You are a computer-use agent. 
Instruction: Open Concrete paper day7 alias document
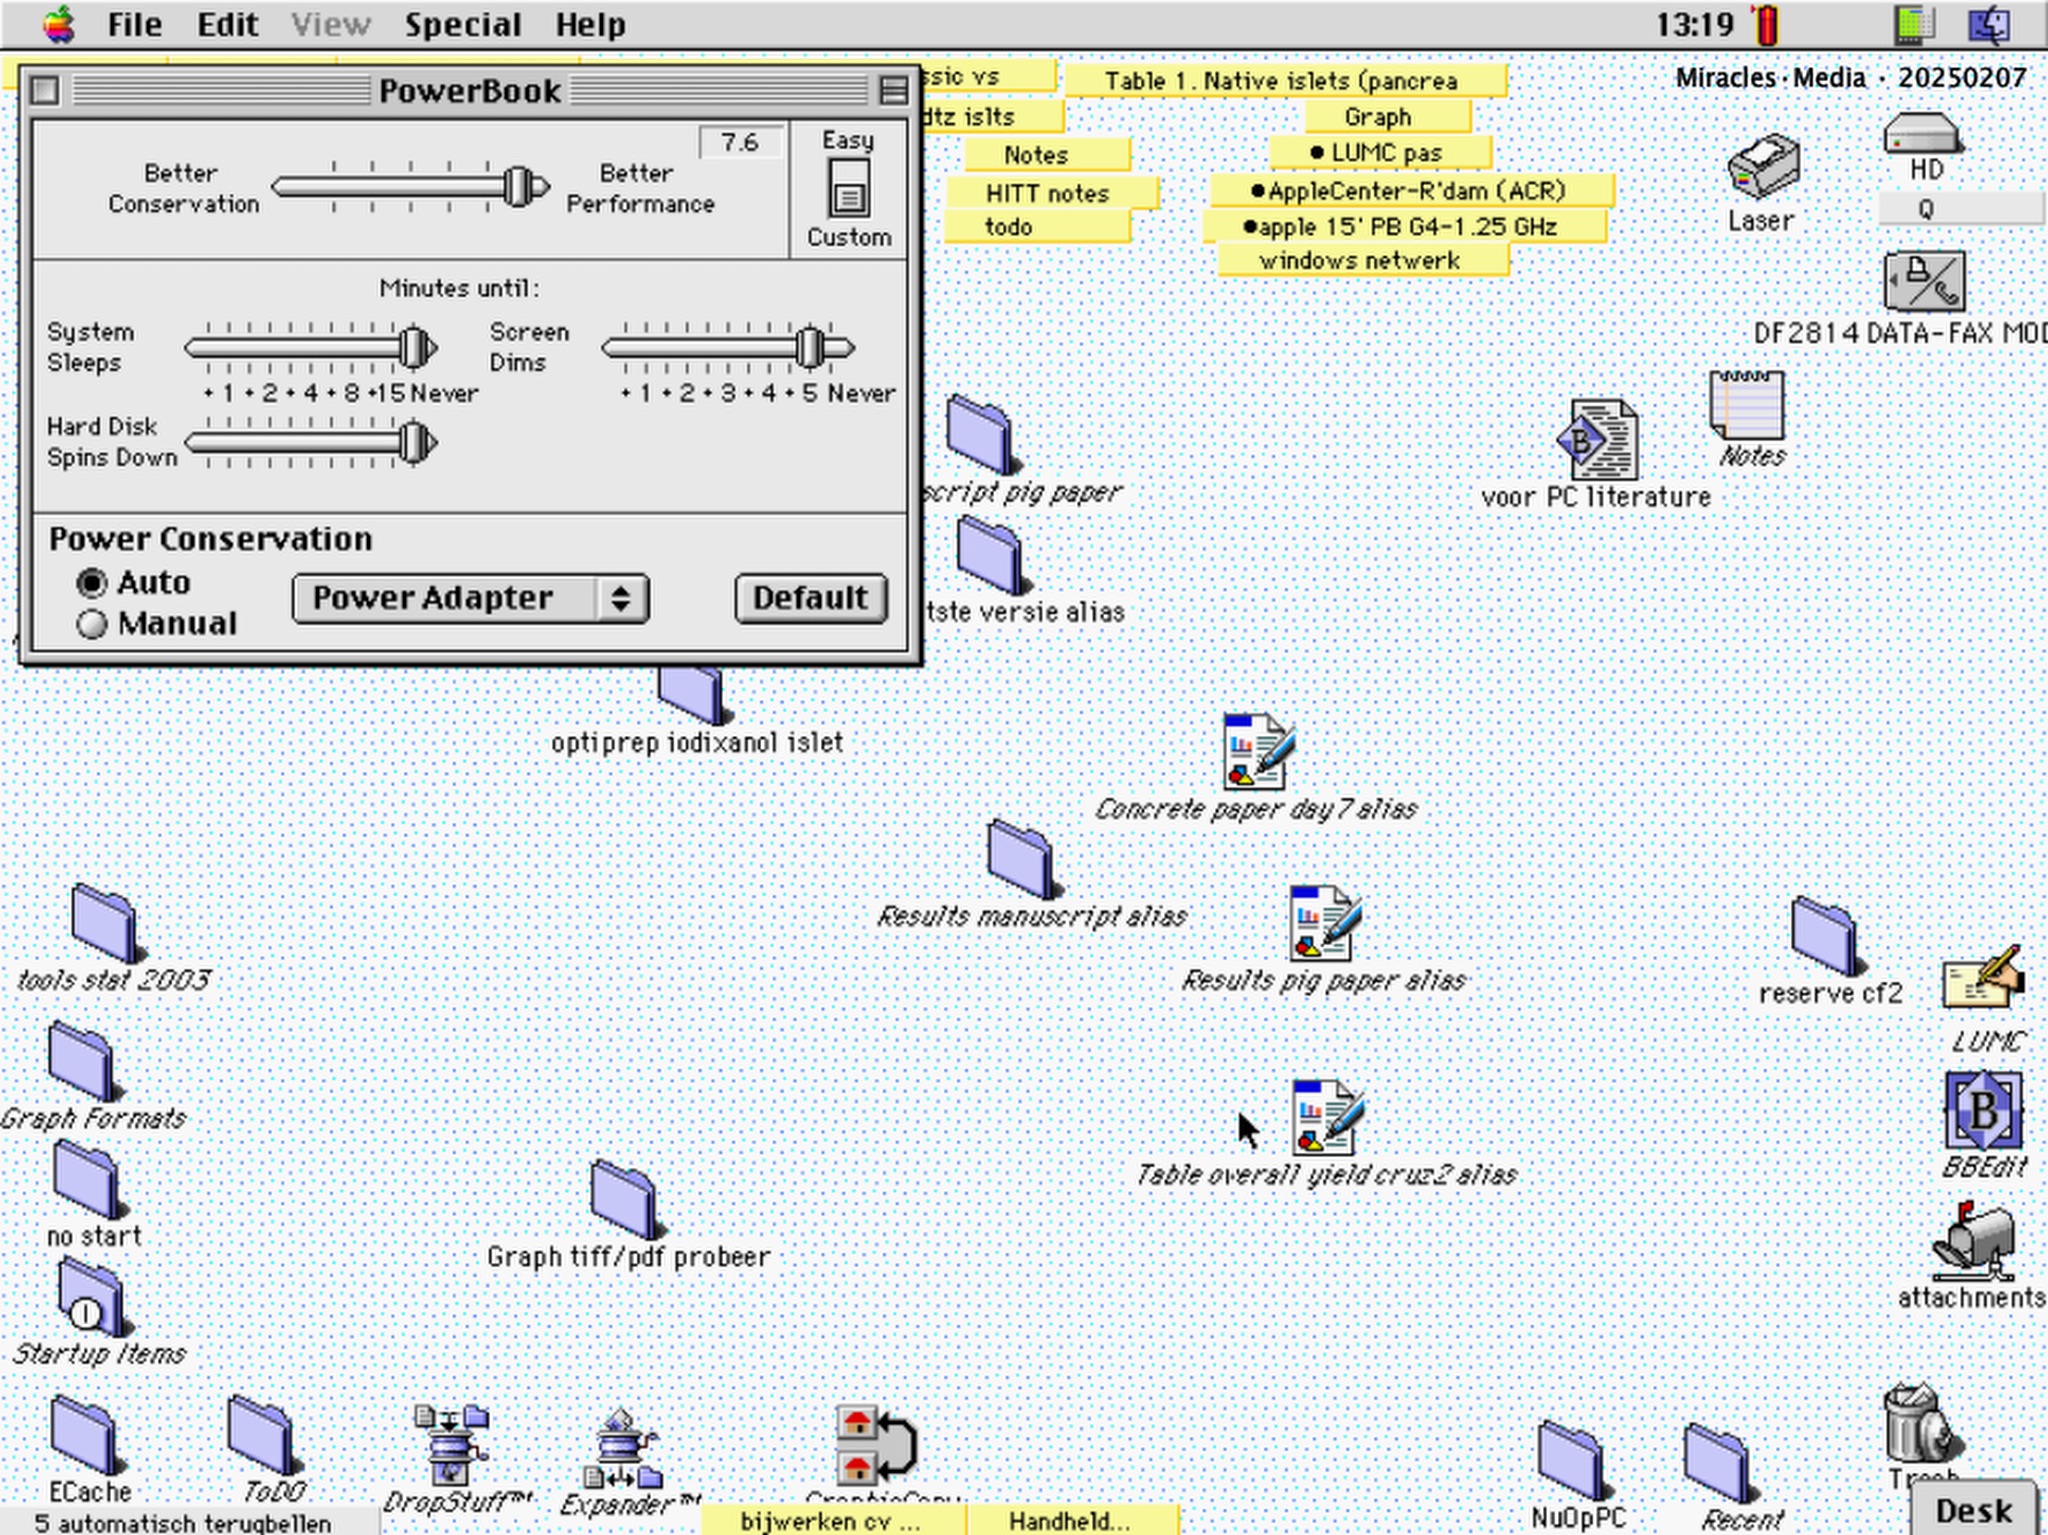[x=1256, y=752]
